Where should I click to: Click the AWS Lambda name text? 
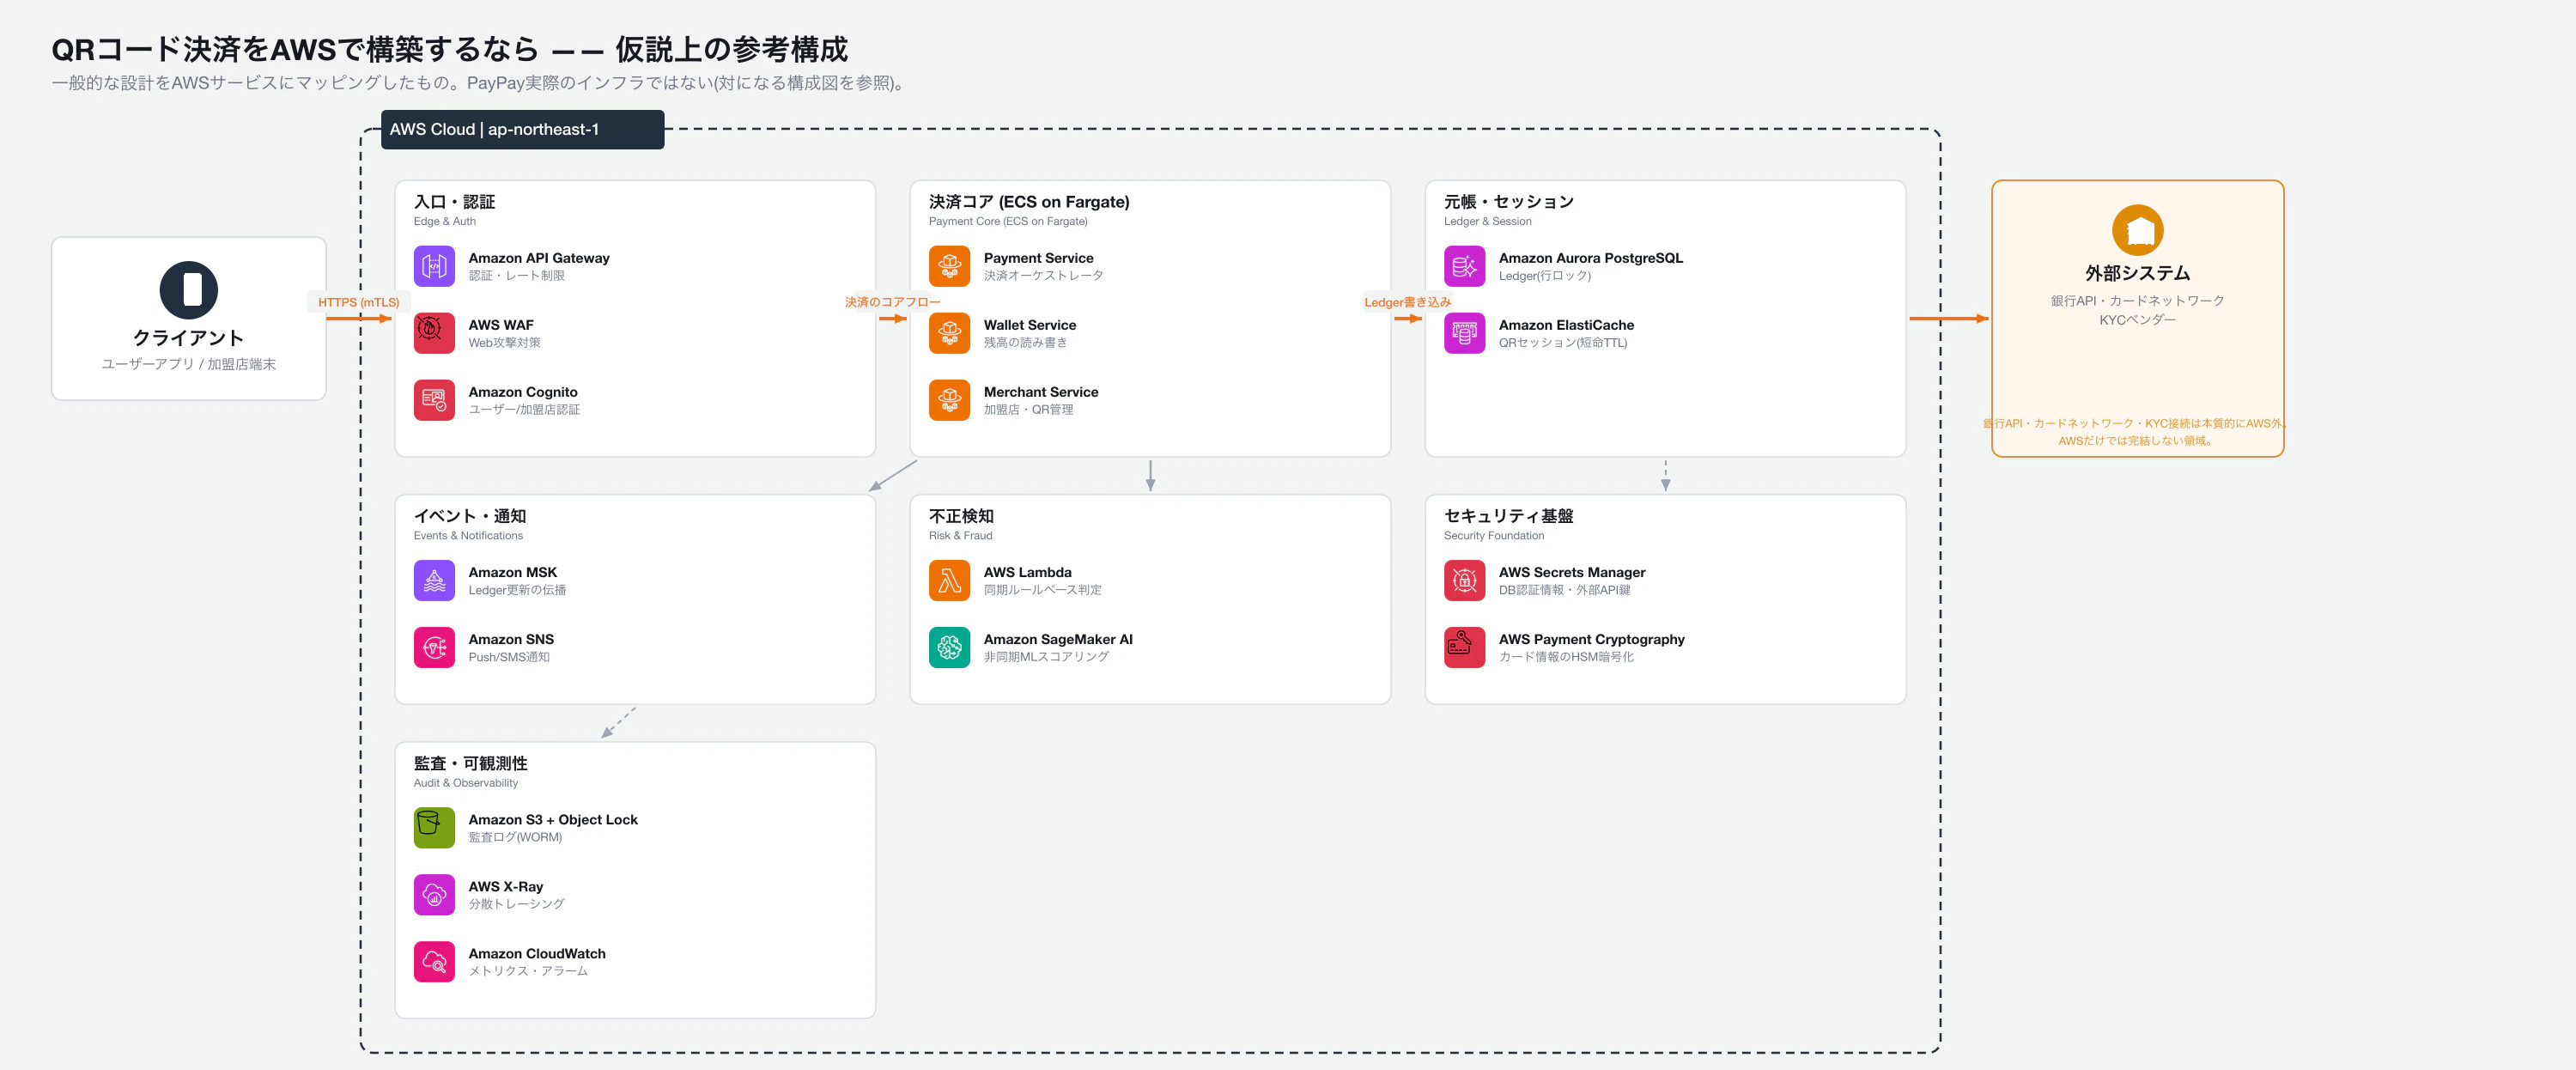pyautogui.click(x=1027, y=572)
